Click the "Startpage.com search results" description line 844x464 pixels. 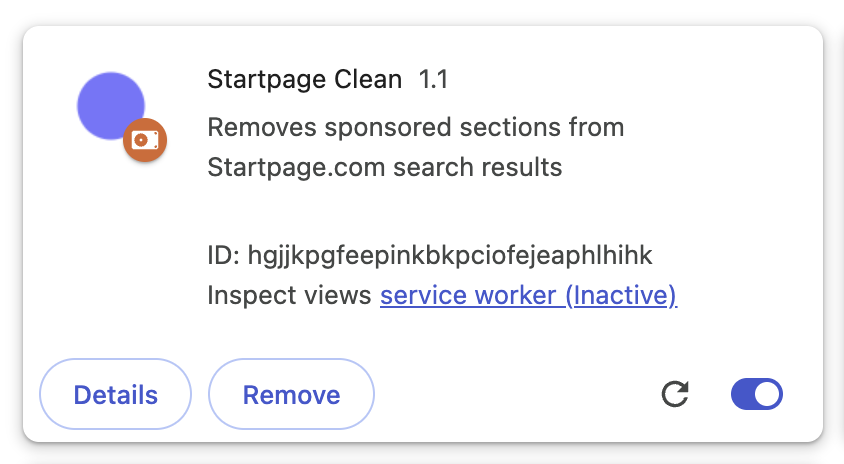(x=384, y=166)
